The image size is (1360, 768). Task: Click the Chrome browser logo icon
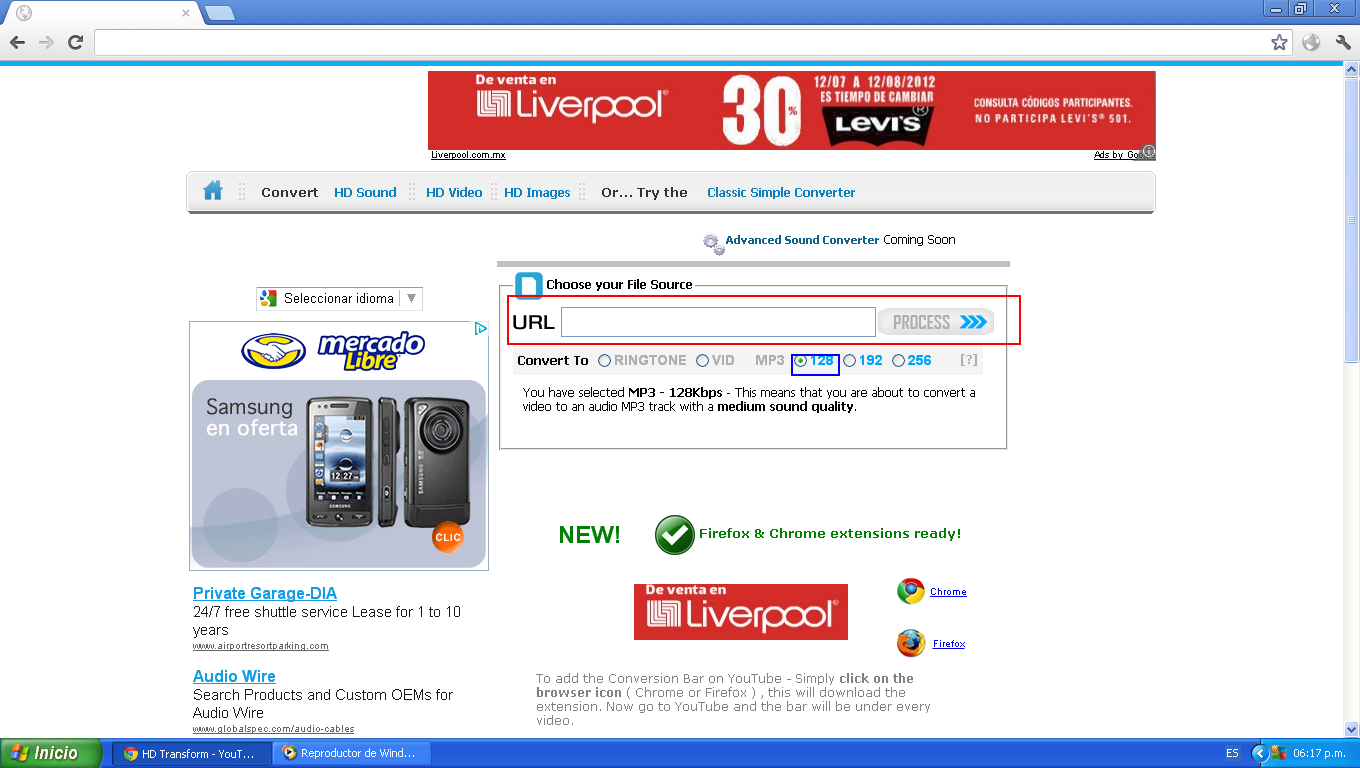(x=910, y=591)
